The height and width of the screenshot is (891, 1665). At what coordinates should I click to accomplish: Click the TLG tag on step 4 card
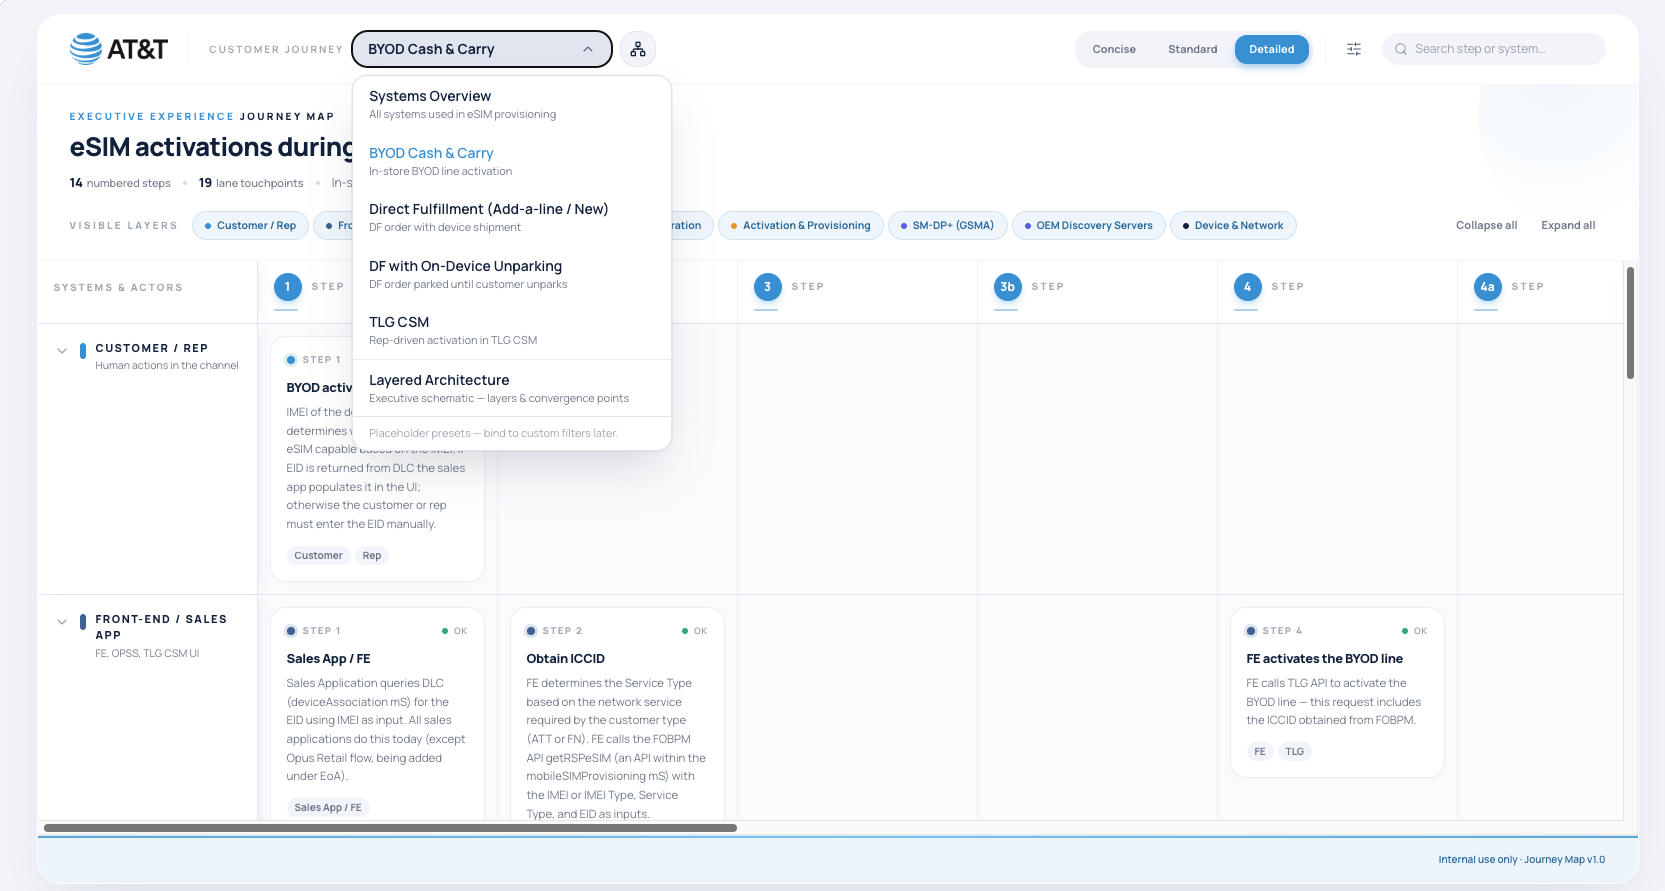1295,752
